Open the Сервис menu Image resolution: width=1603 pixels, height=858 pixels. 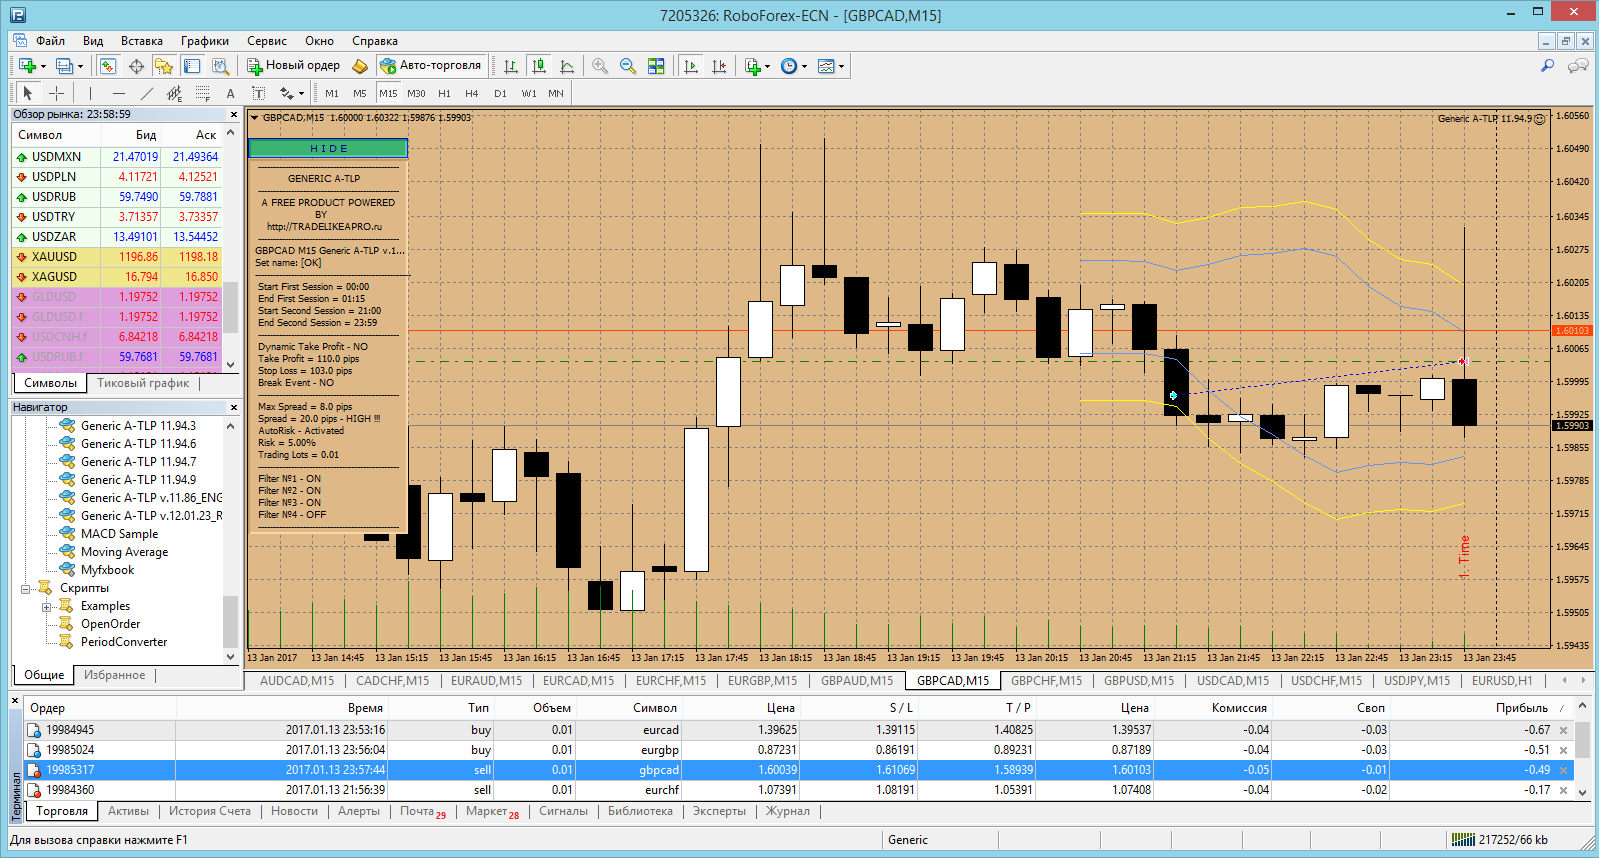[x=267, y=41]
